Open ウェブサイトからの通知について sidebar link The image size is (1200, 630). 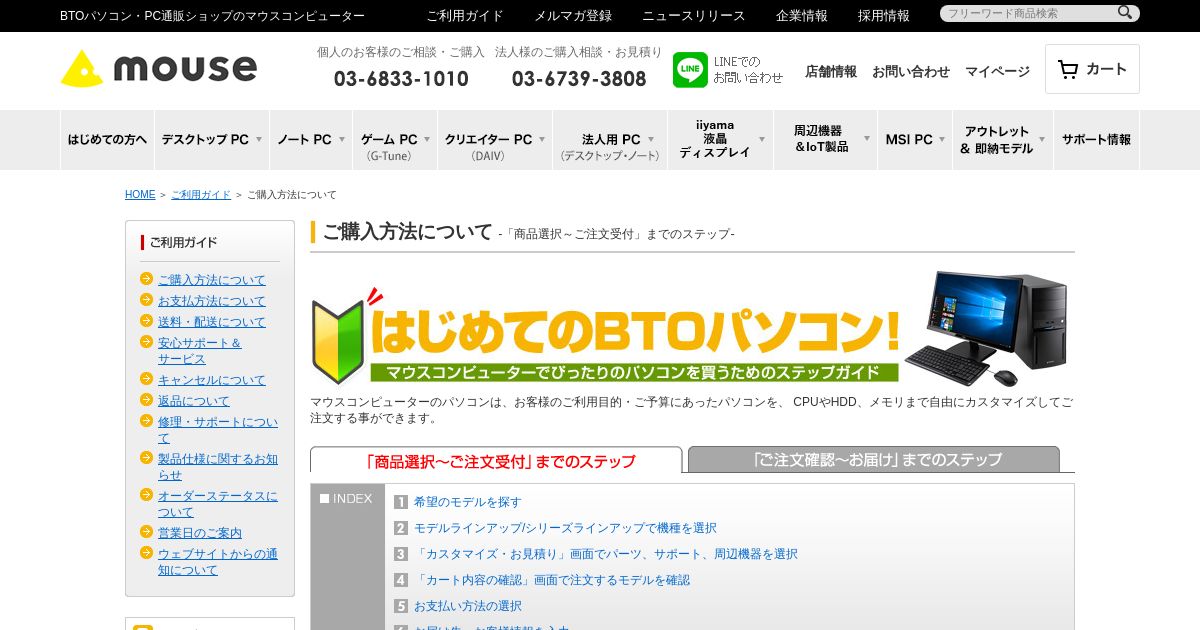coord(218,562)
